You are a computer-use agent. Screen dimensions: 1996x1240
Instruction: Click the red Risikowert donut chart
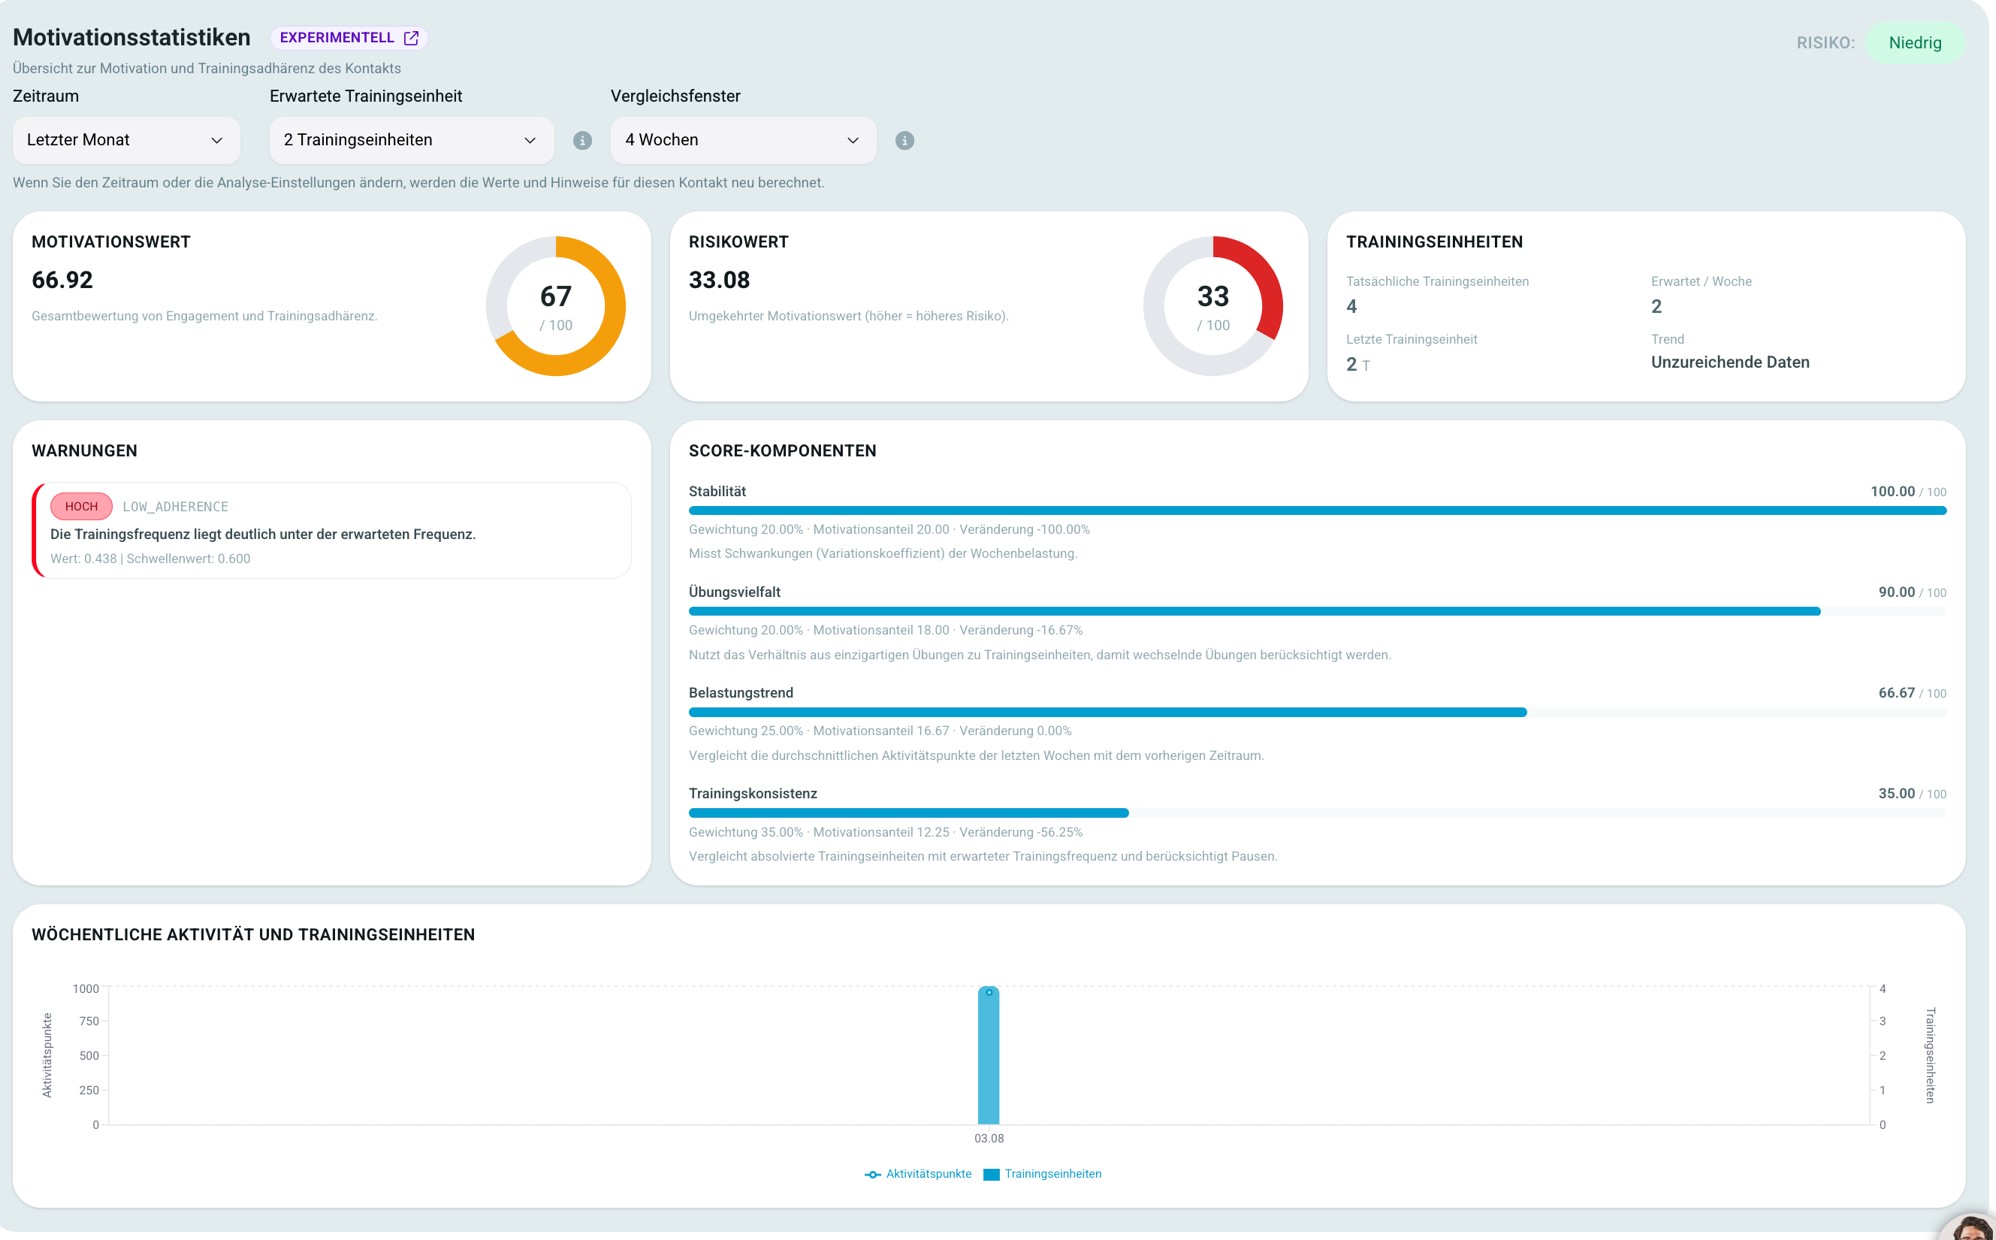(1213, 306)
